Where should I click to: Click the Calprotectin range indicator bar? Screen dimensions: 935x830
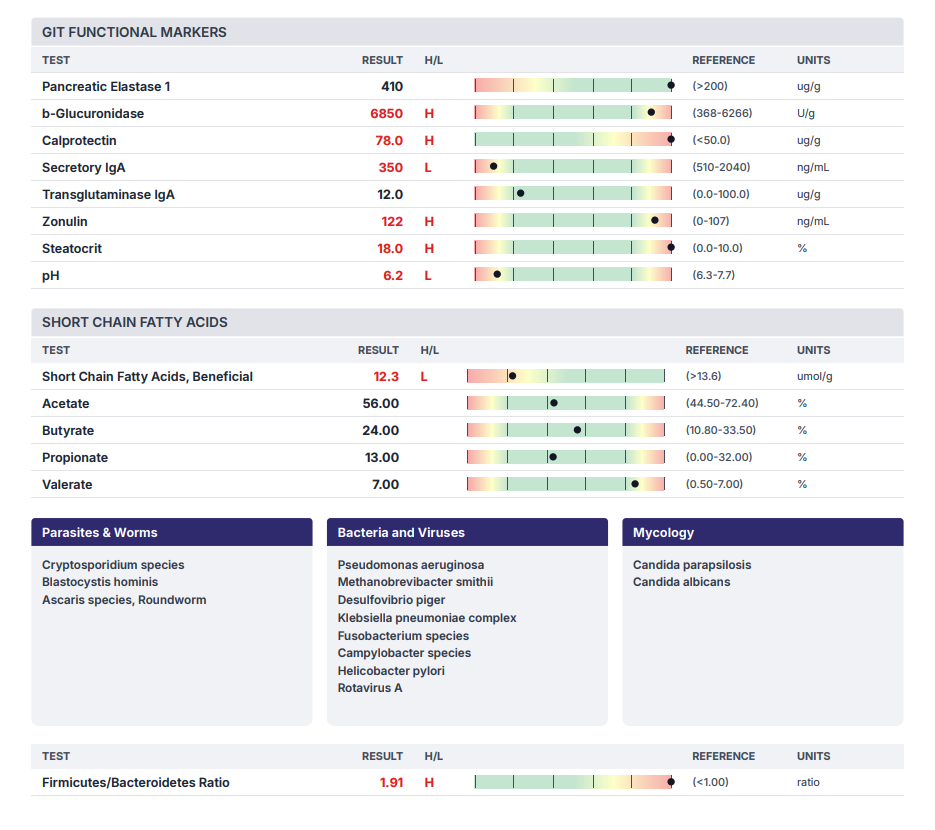pyautogui.click(x=573, y=140)
